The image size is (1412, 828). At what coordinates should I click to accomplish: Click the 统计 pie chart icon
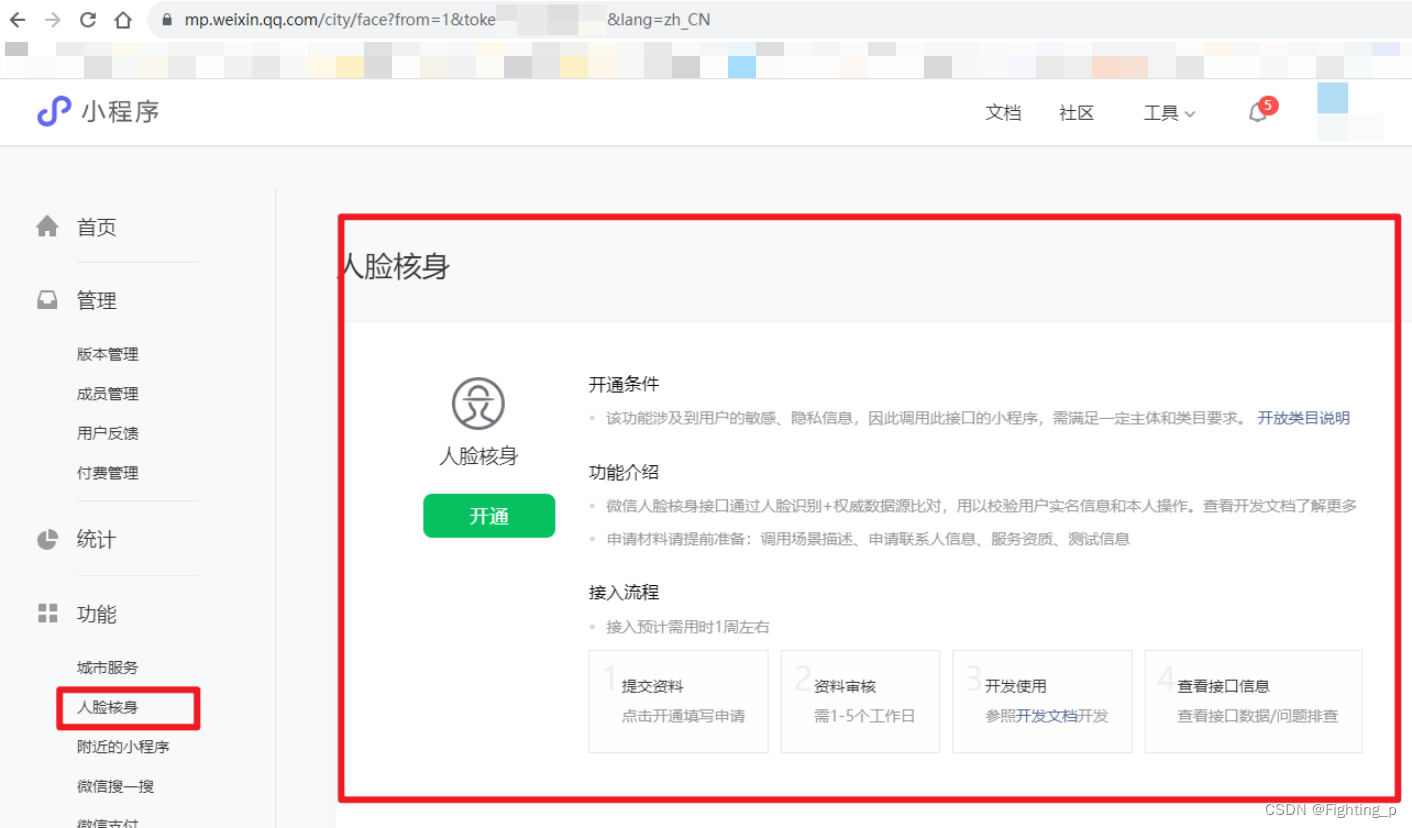[46, 539]
